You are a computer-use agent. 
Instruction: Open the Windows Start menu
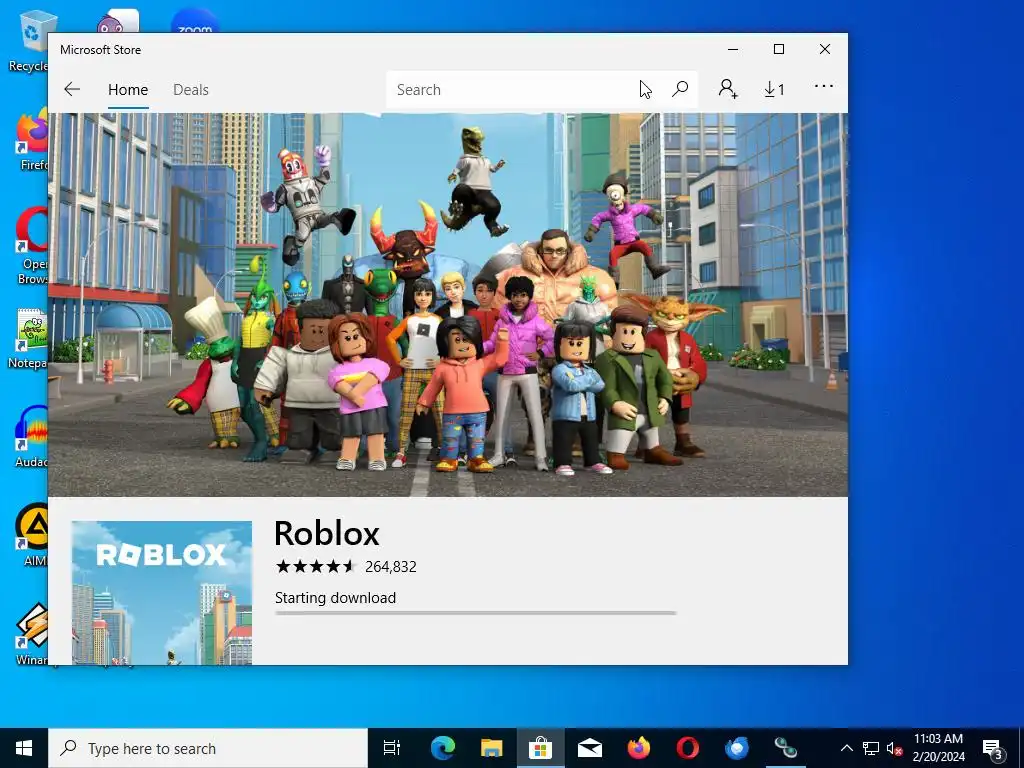24,748
